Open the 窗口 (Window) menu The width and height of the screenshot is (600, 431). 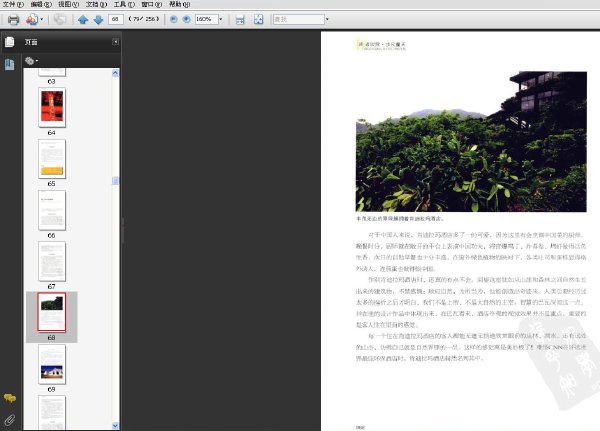[152, 4]
